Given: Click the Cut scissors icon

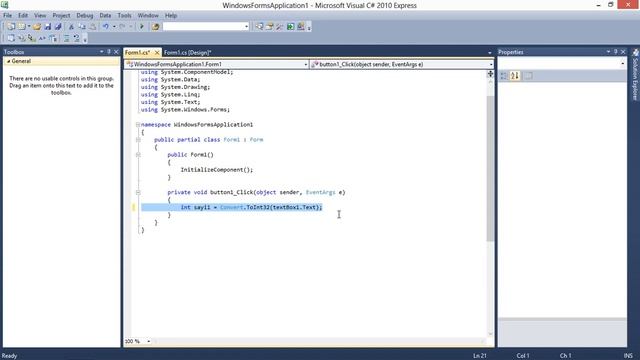Looking at the screenshot, I should [71, 27].
